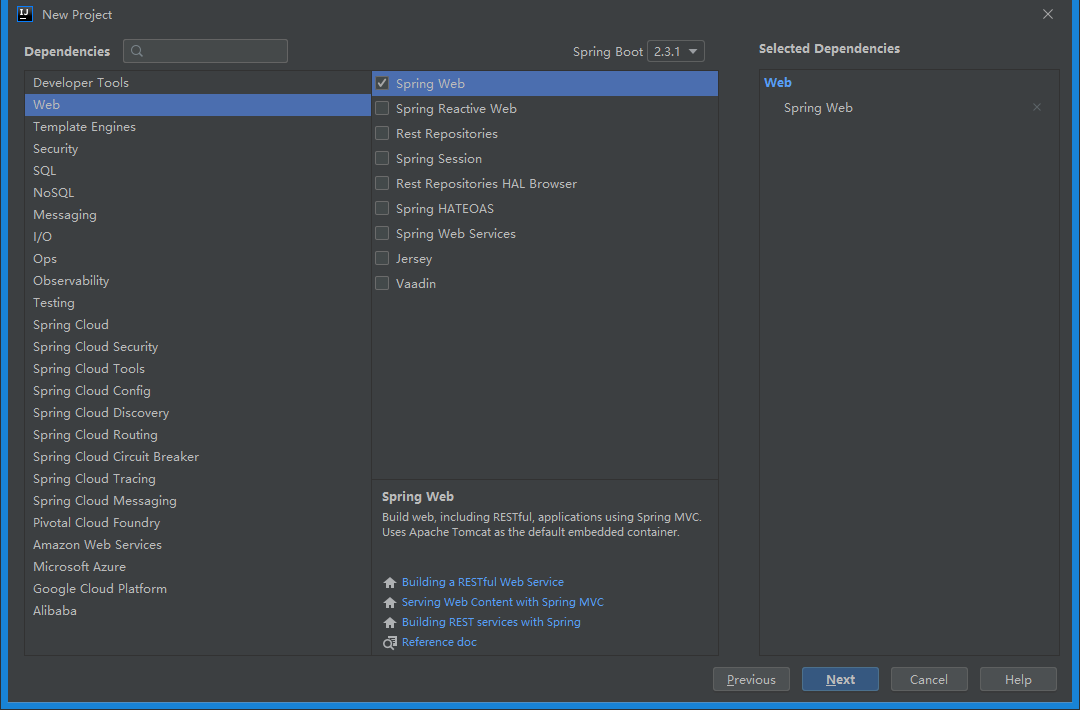This screenshot has width=1080, height=710.
Task: Open the Testing category
Action: point(198,303)
